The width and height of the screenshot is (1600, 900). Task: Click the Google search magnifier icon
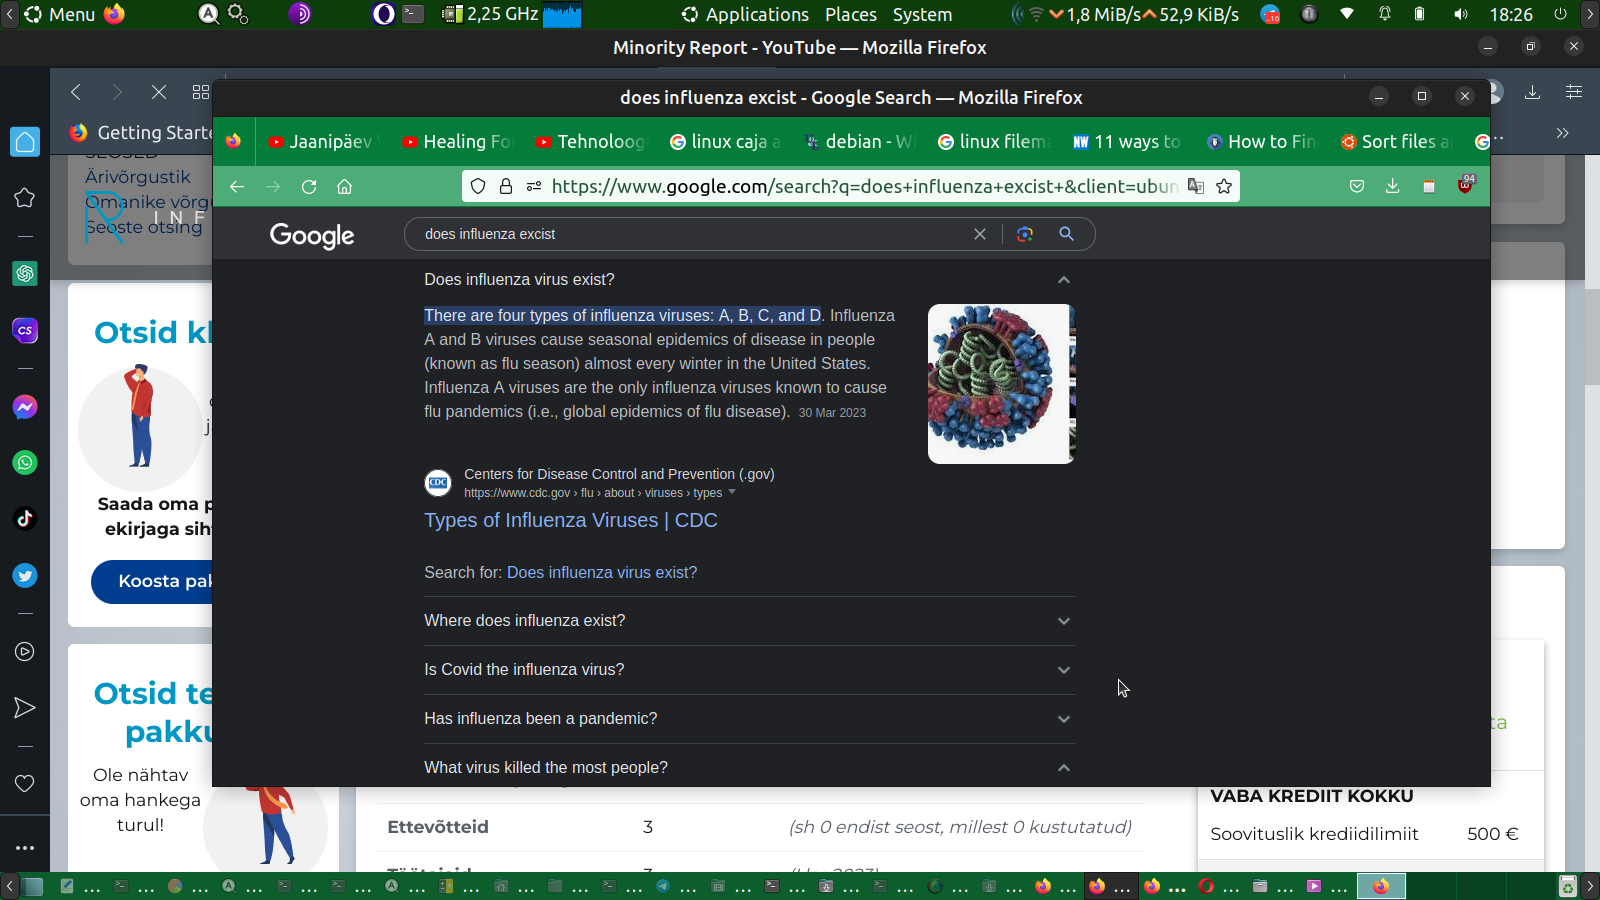1066,234
